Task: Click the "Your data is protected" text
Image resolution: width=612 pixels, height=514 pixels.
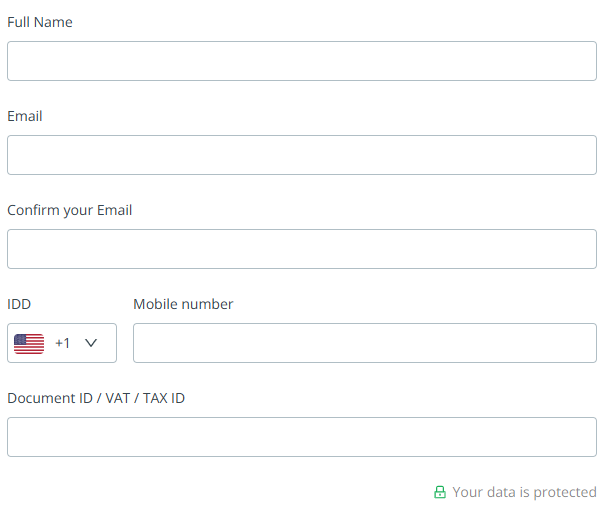Action: point(524,492)
